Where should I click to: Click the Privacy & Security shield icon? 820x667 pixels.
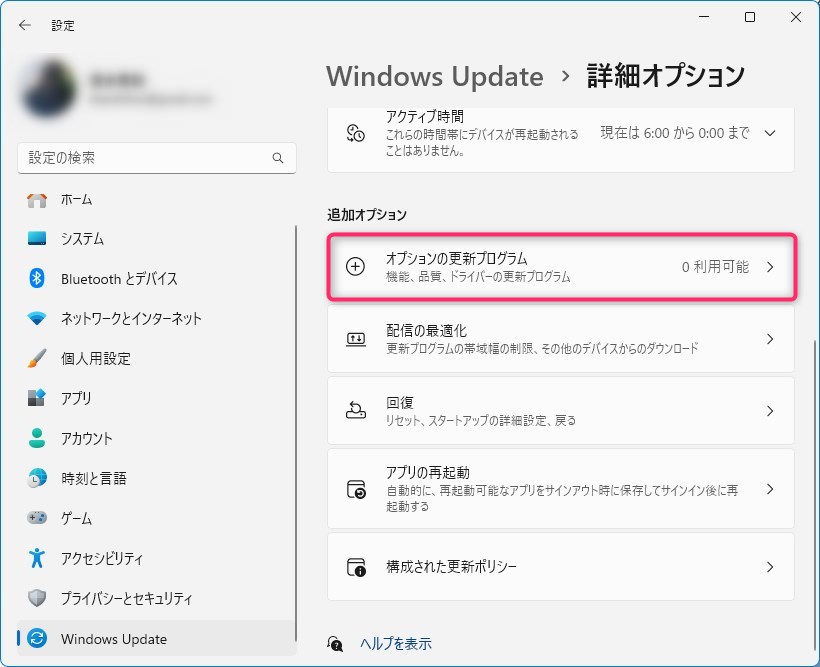pos(37,598)
